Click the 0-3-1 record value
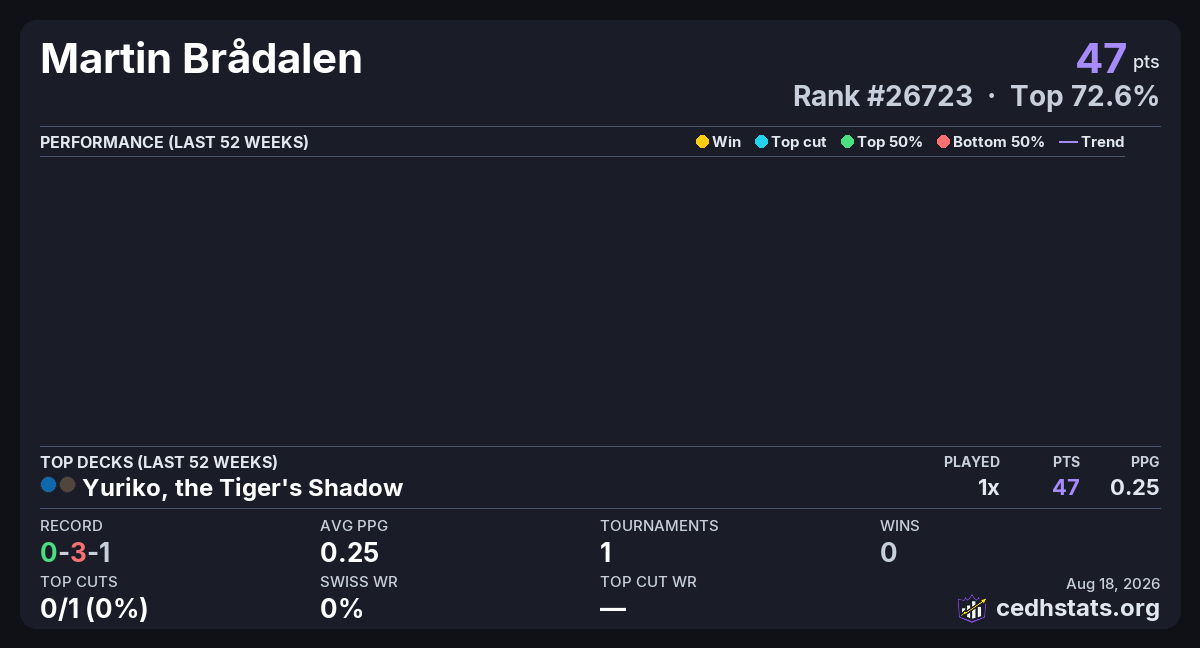 click(x=75, y=552)
